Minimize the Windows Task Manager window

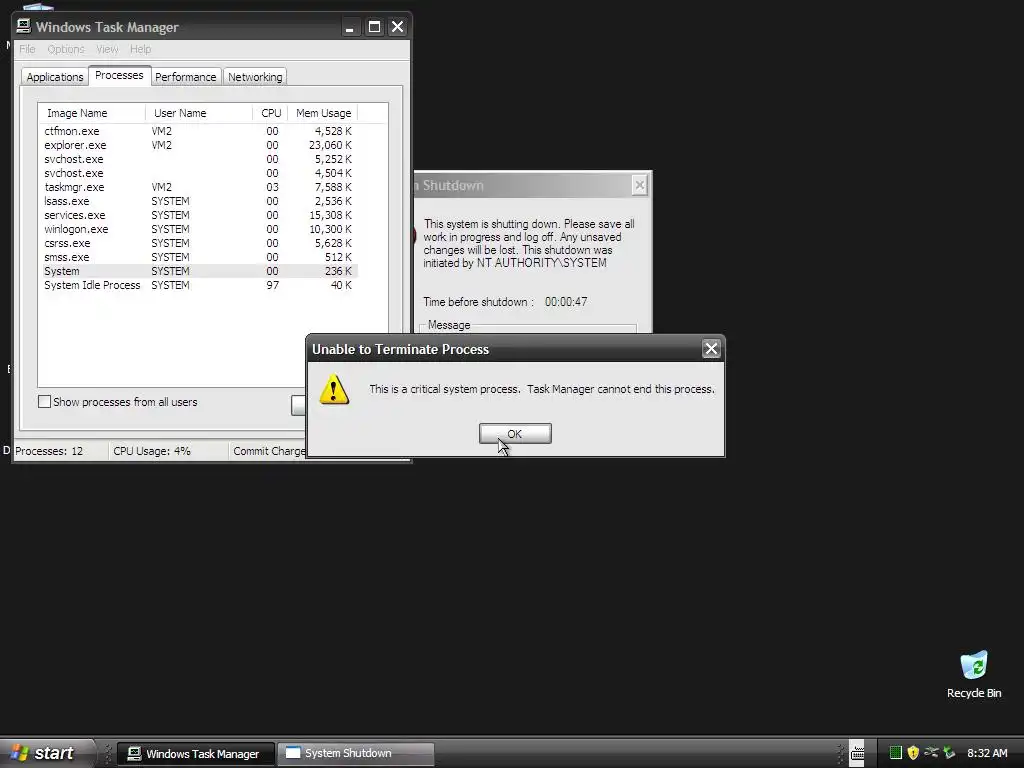click(x=350, y=27)
